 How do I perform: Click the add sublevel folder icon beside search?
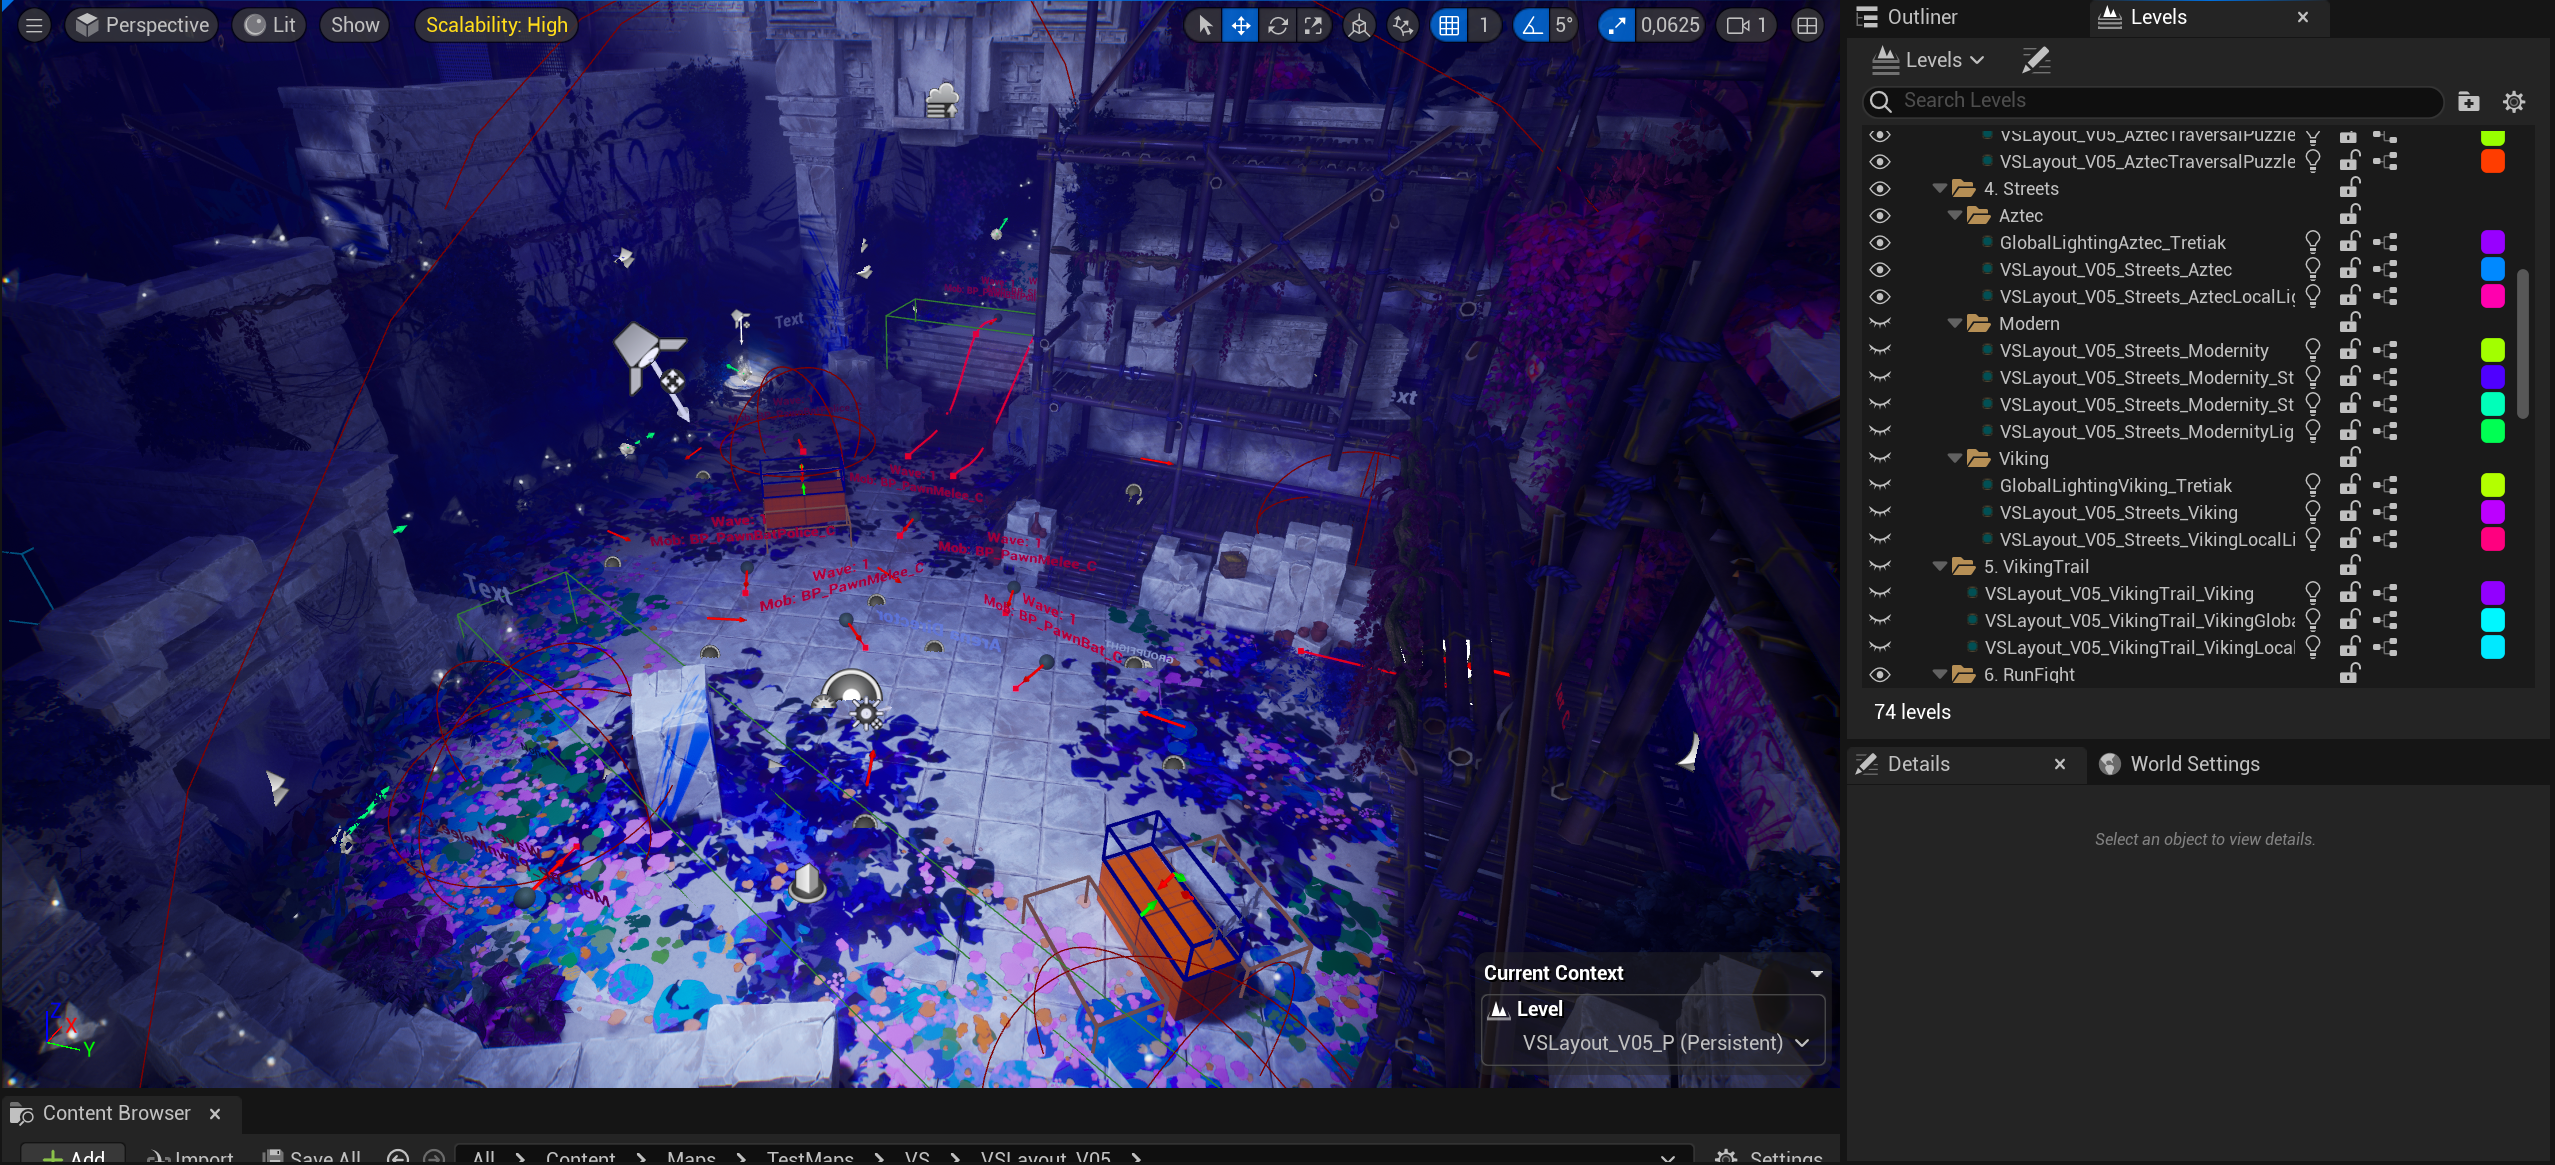pyautogui.click(x=2468, y=101)
